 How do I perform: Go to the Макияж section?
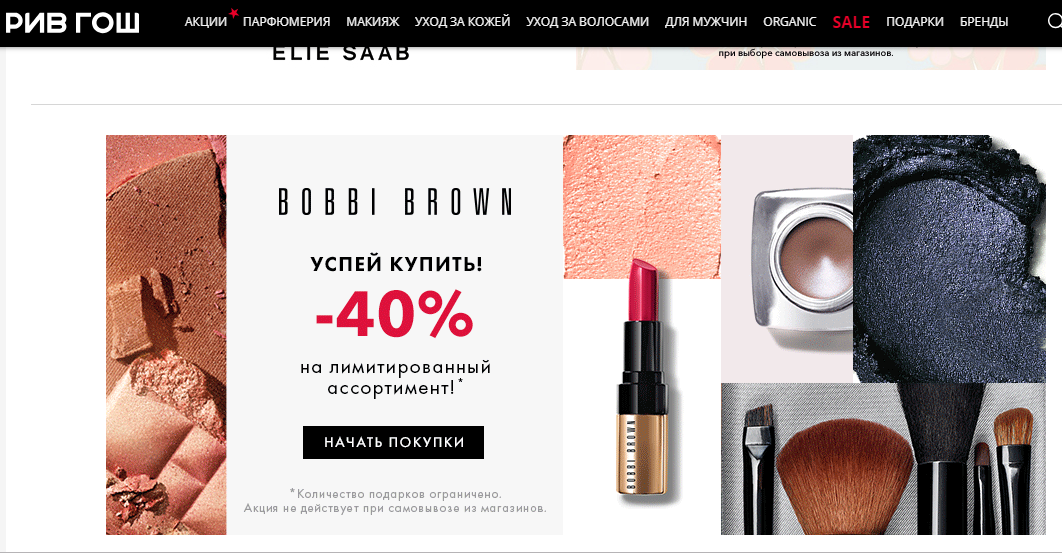pos(373,22)
